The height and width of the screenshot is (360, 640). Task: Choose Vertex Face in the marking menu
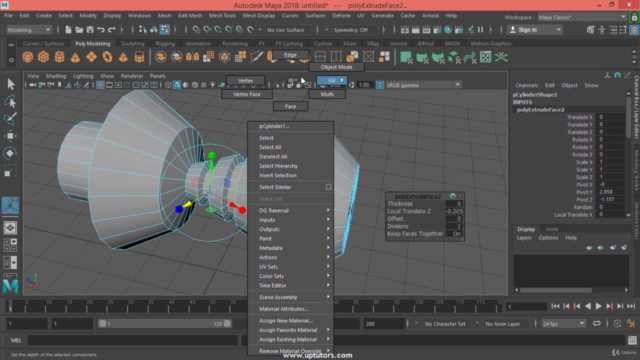247,94
